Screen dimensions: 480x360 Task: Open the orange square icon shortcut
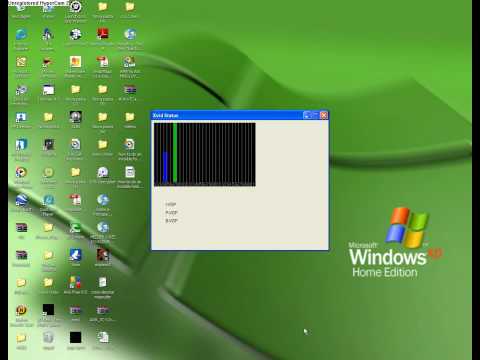(76, 62)
